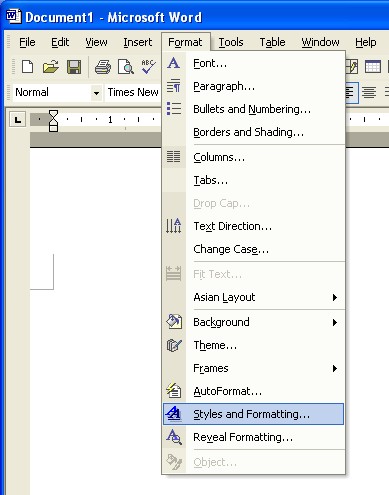Save the document with the floppy disk icon
Viewport: 389px width, 495px height.
[x=74, y=67]
